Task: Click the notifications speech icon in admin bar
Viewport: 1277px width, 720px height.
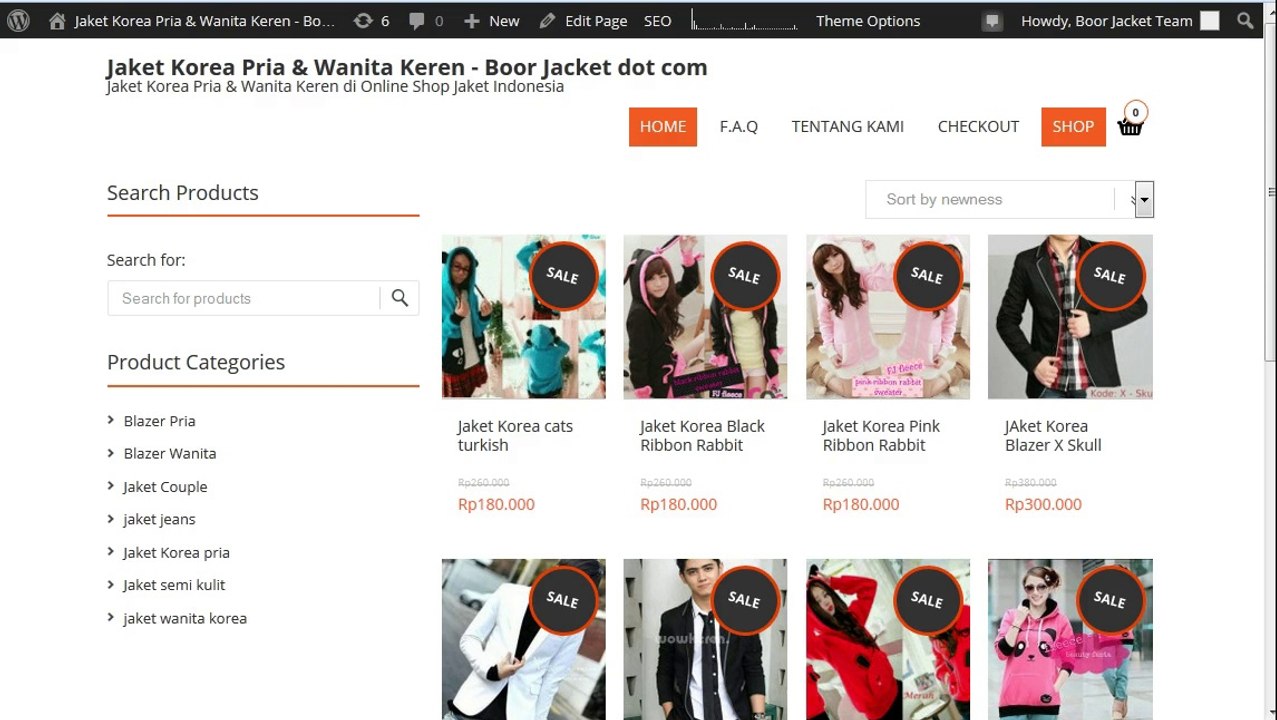Action: click(992, 21)
